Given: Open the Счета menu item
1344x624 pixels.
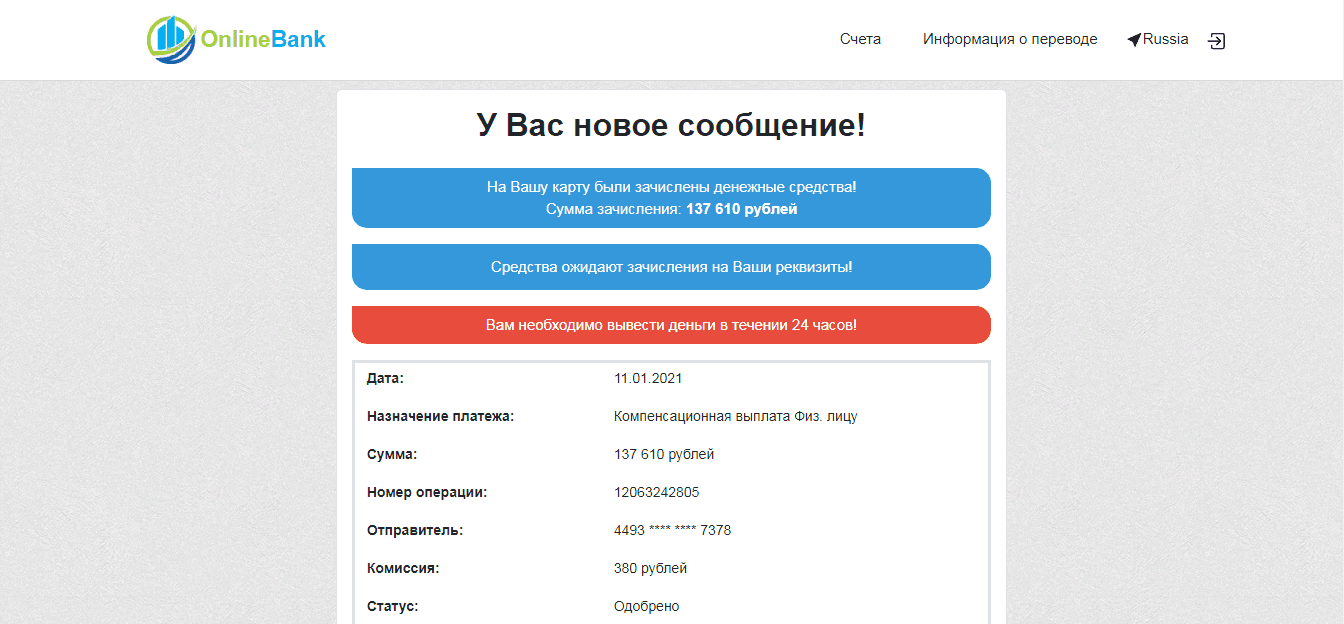Looking at the screenshot, I should (860, 39).
